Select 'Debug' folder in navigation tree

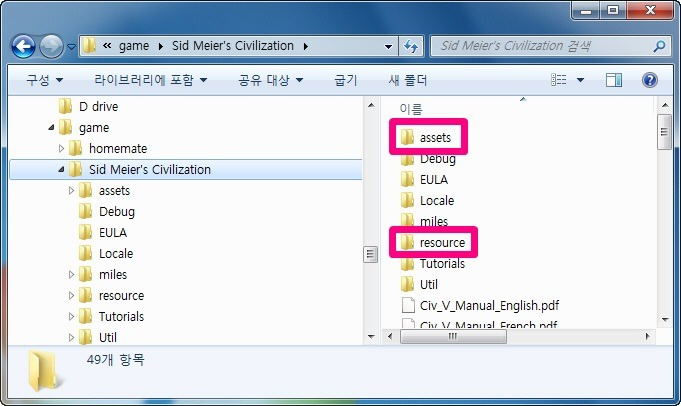click(117, 211)
